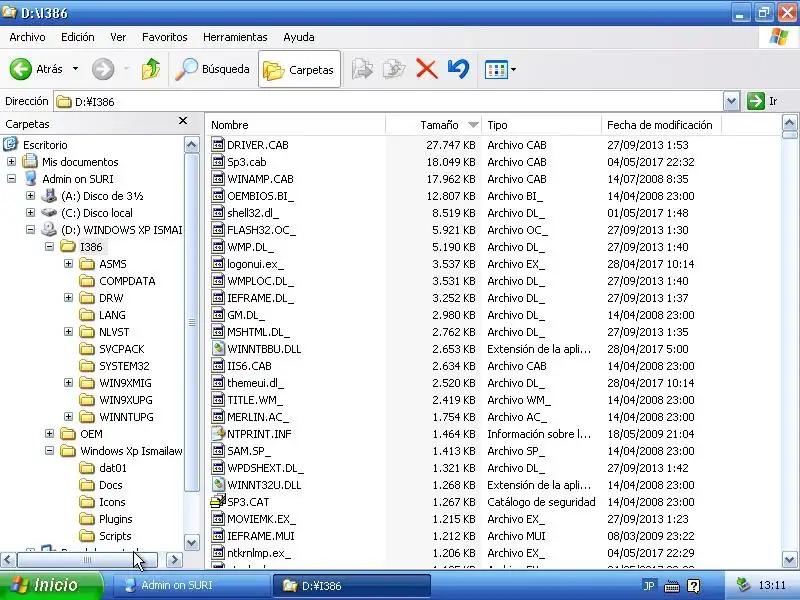Open the Ayuda menu
This screenshot has width=800, height=600.
click(x=298, y=37)
